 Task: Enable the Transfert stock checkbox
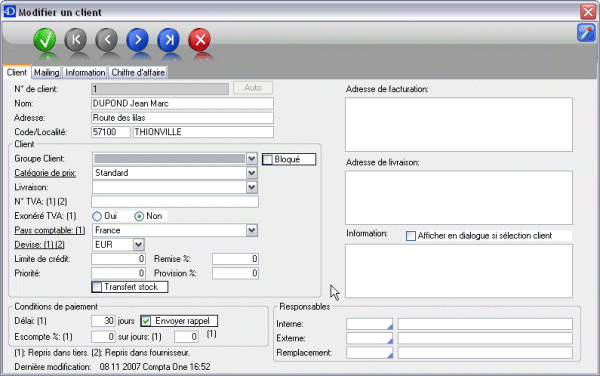click(x=97, y=287)
